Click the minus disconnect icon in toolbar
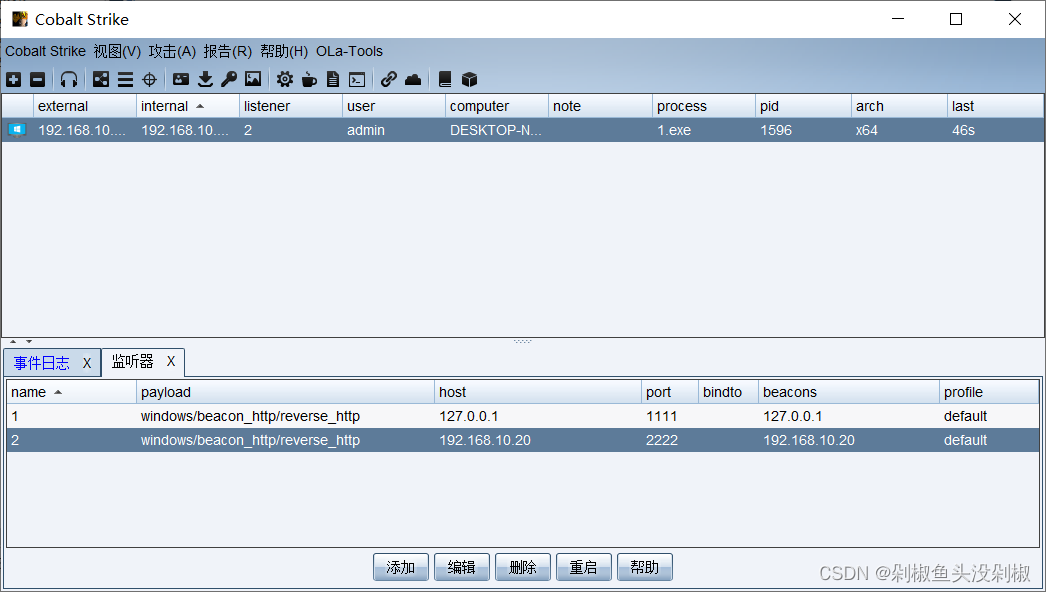1046x592 pixels. click(38, 79)
